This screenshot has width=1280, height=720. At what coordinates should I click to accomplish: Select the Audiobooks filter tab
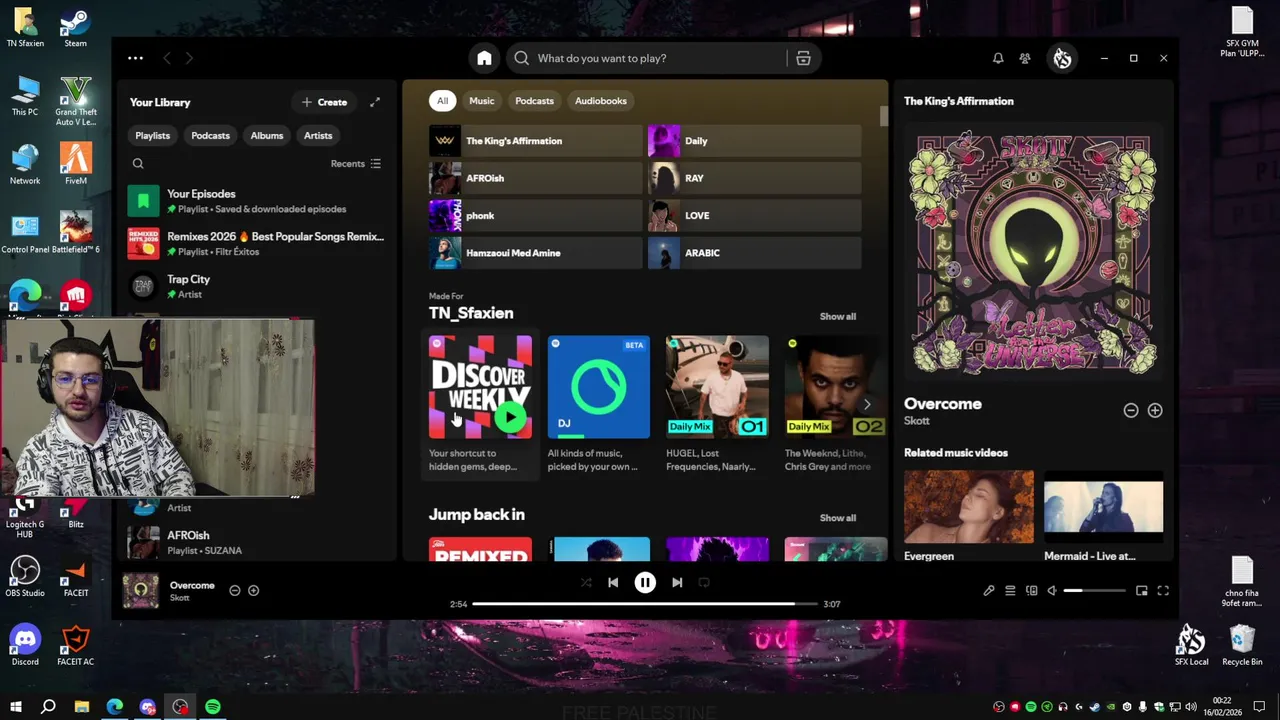pos(601,101)
